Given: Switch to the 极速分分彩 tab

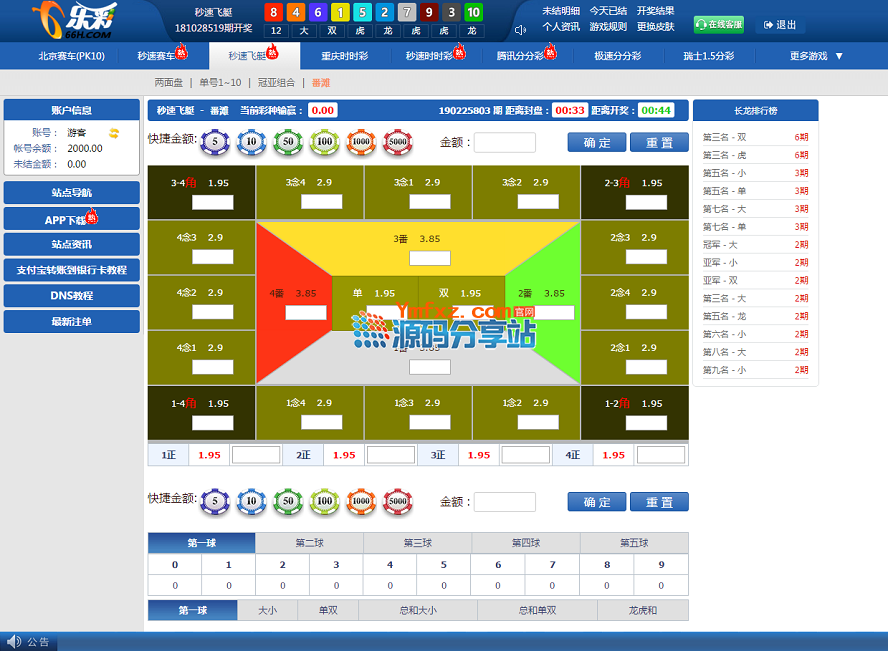Looking at the screenshot, I should 617,56.
